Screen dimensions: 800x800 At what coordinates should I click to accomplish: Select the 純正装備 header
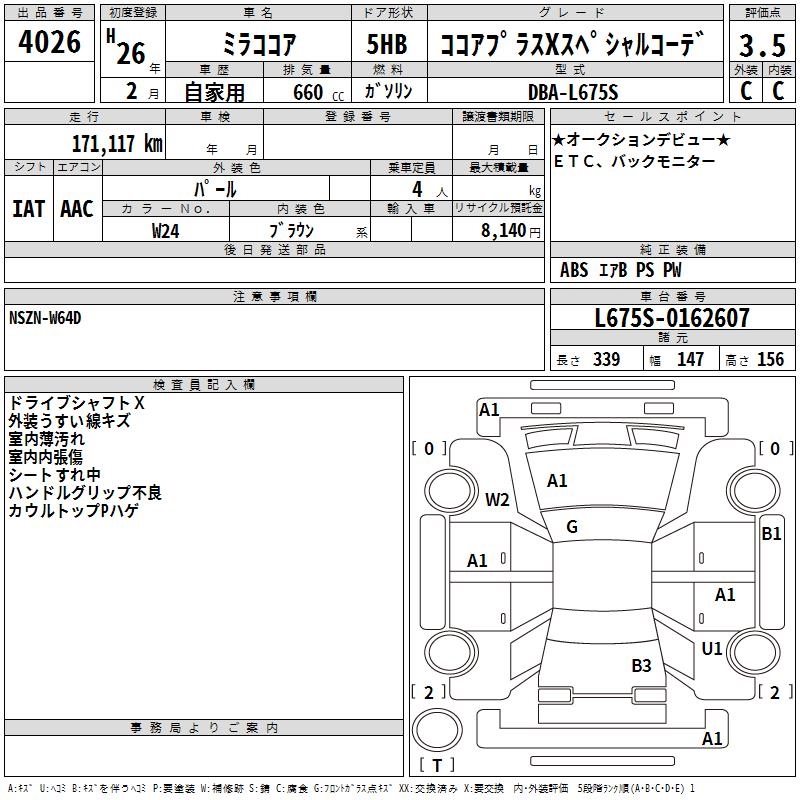click(x=672, y=249)
